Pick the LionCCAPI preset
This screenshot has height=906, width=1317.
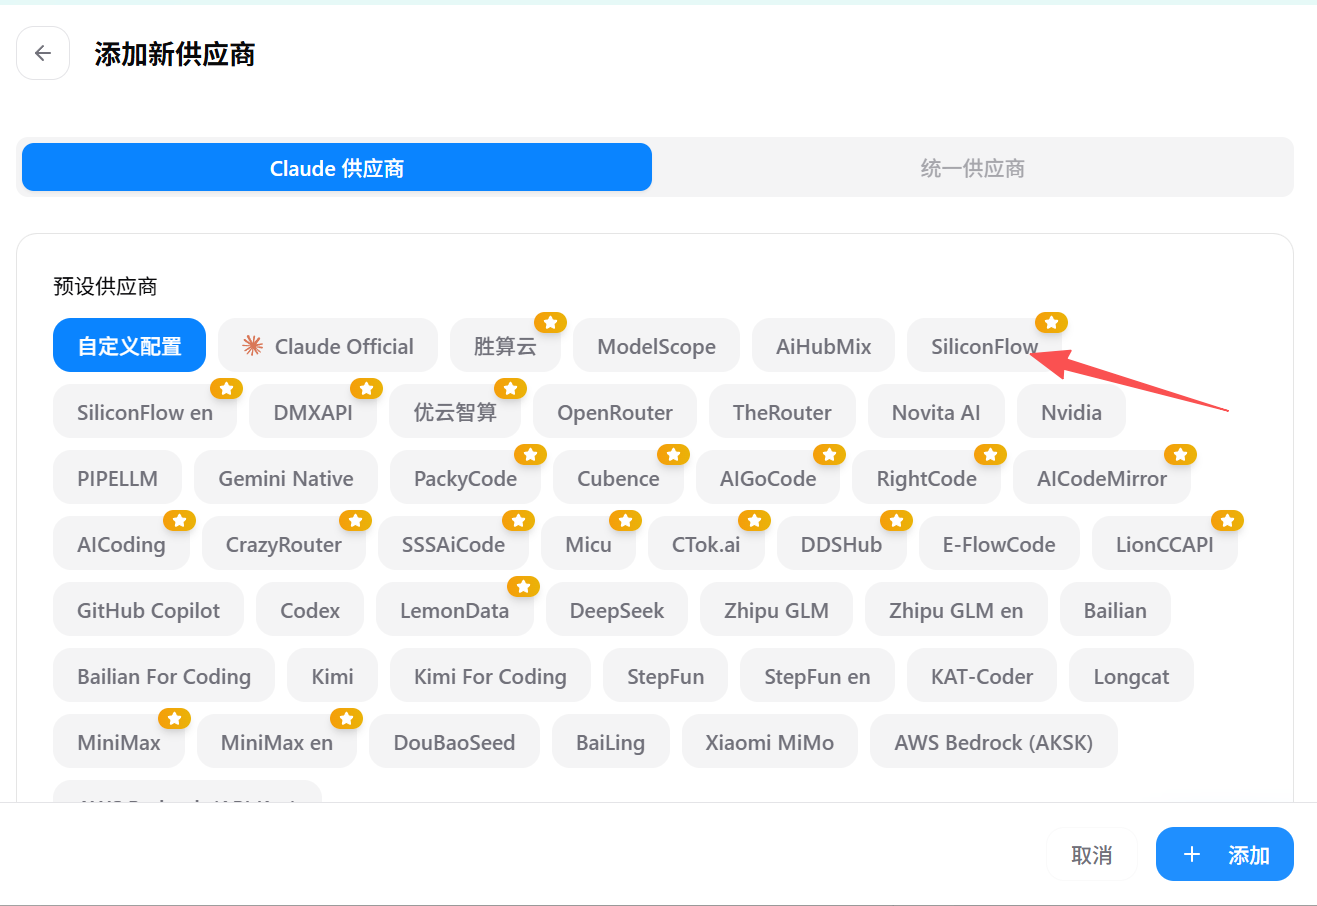(x=1164, y=544)
